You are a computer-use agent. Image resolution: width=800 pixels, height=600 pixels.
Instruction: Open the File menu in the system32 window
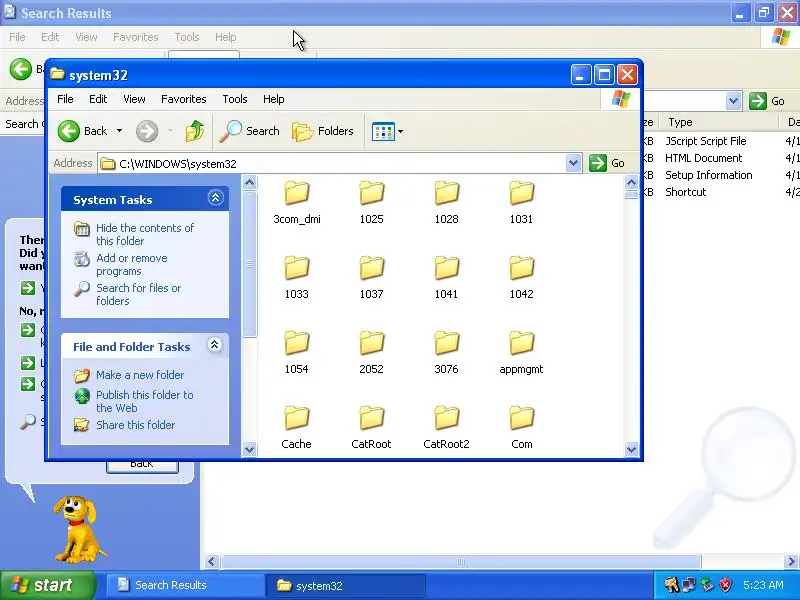click(x=65, y=99)
